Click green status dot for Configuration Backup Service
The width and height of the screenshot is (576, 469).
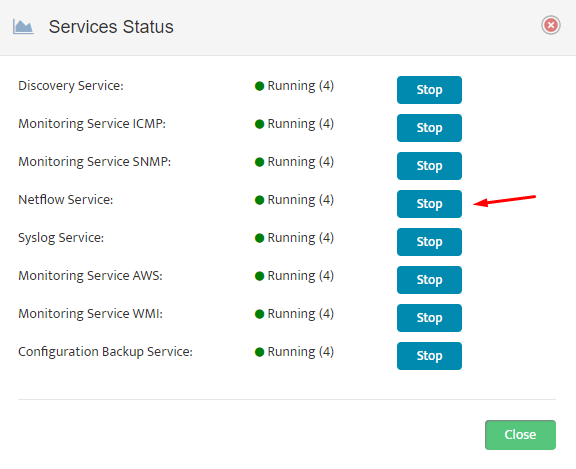tap(259, 352)
